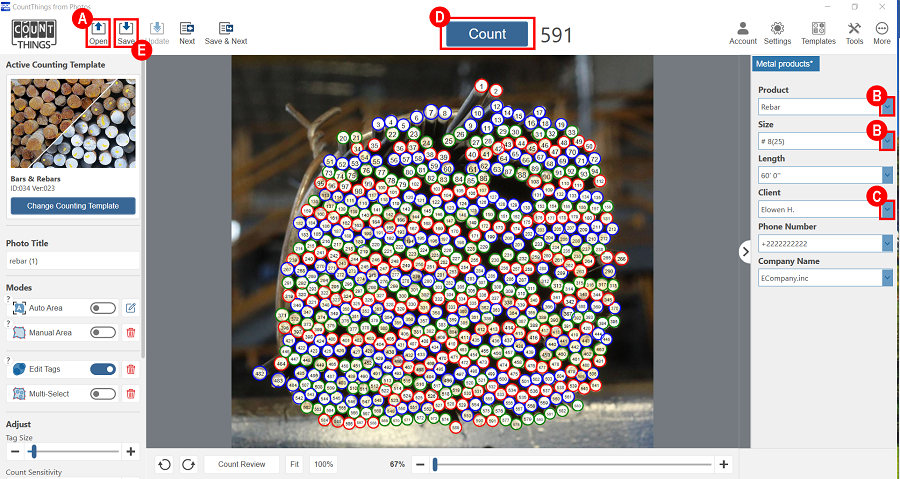Enable the Multi-Select toggle
This screenshot has height=479, width=900.
(103, 394)
